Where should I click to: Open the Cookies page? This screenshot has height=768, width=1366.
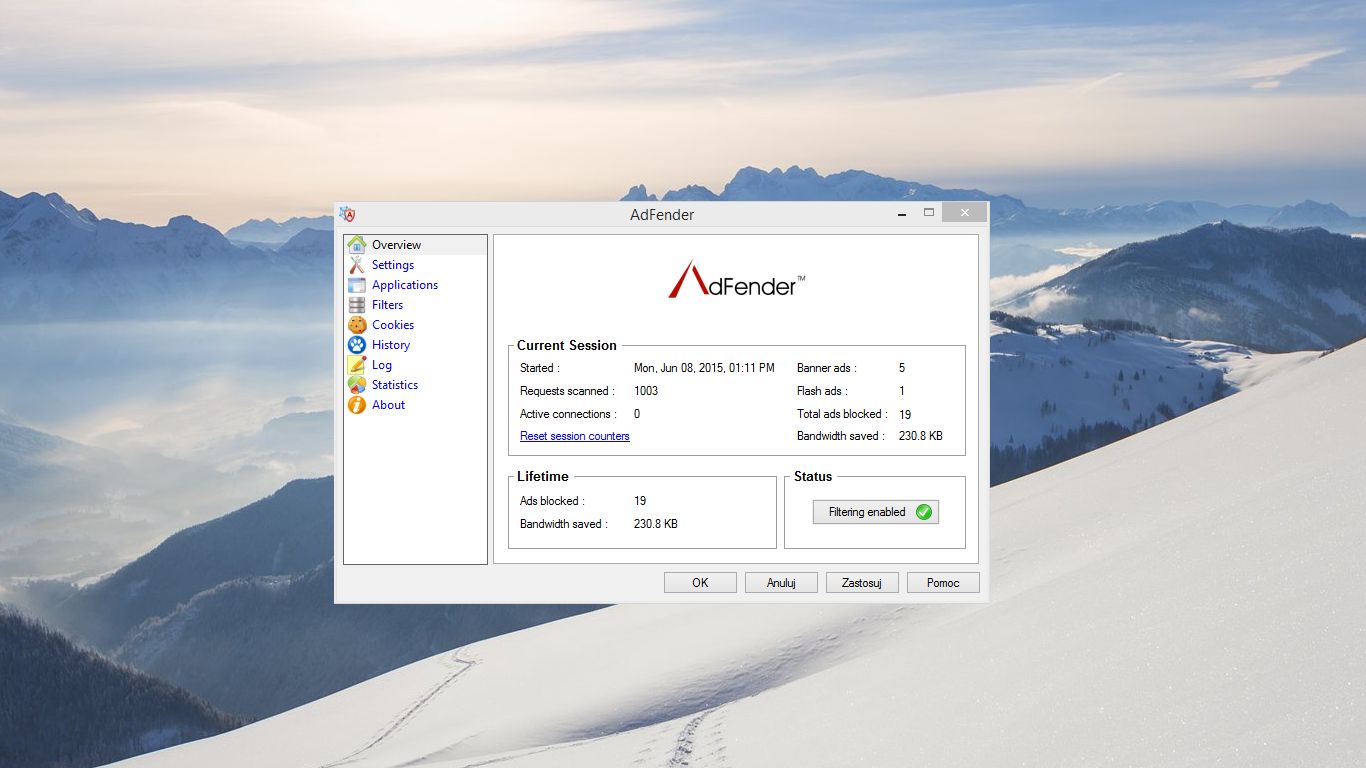tap(393, 325)
